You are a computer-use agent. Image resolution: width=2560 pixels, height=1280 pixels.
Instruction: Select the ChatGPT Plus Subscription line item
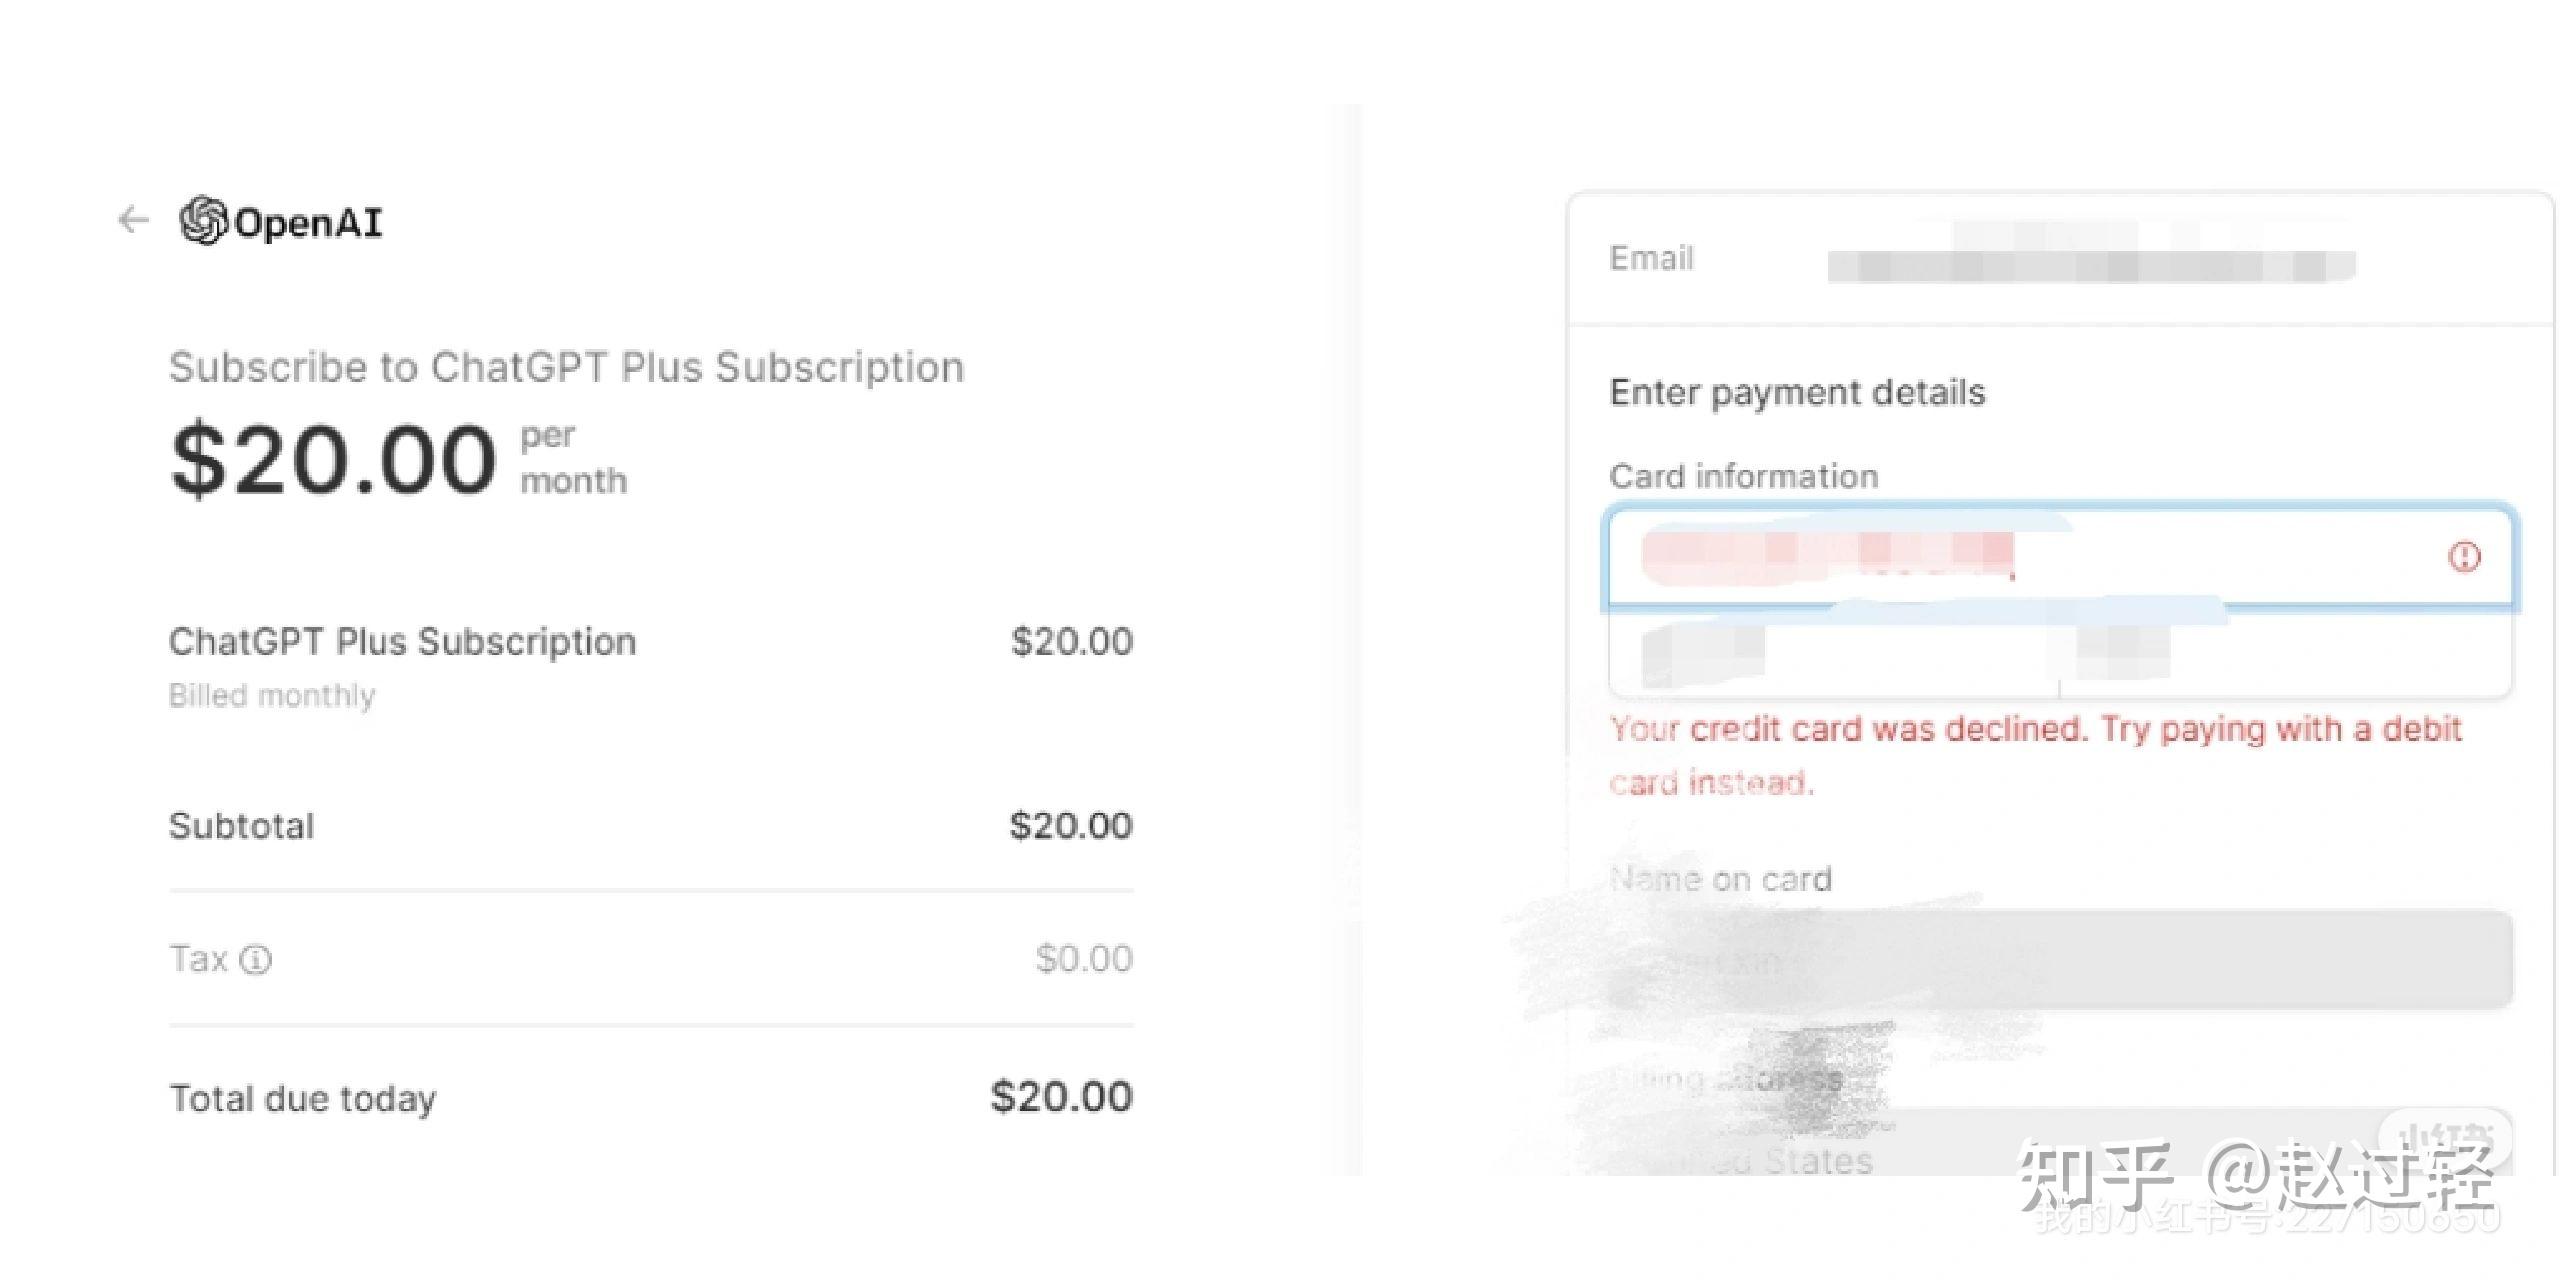pyautogui.click(x=402, y=641)
